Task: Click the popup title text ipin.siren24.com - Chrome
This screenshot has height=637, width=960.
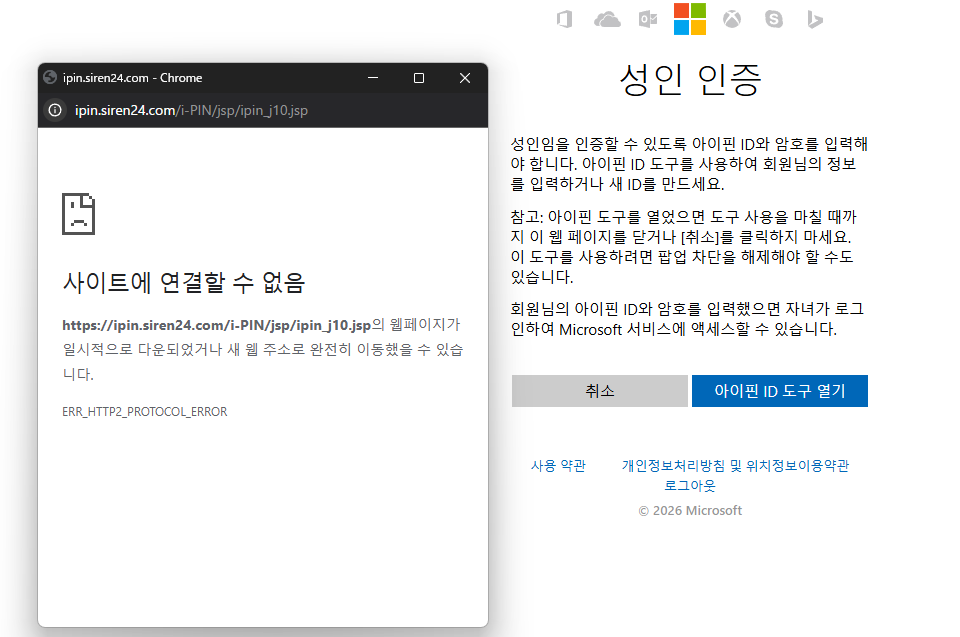Action: [132, 78]
